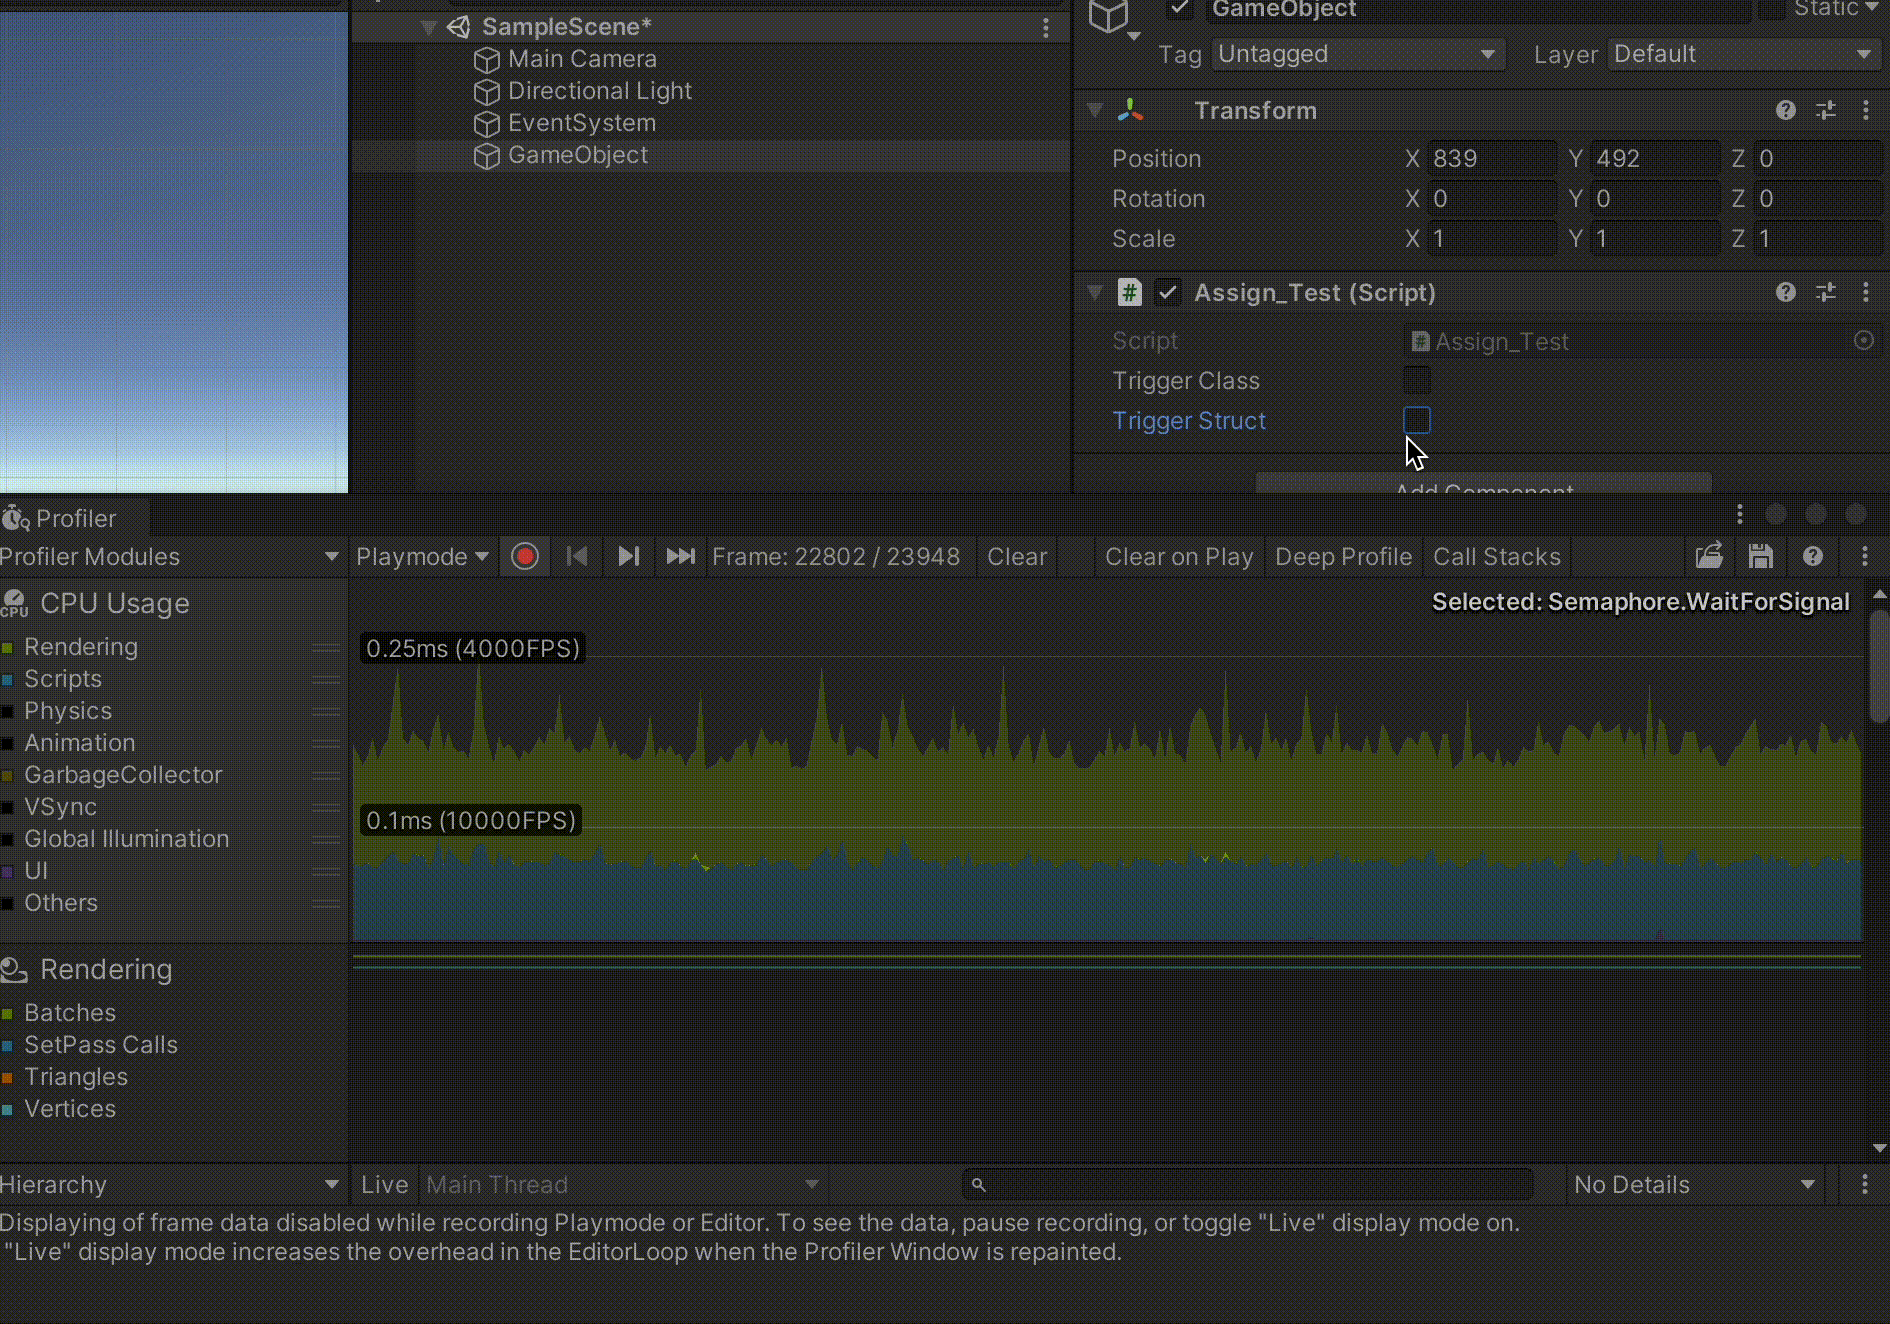The width and height of the screenshot is (1890, 1324).
Task: Toggle the Trigger Struct checkbox
Action: [x=1417, y=420]
